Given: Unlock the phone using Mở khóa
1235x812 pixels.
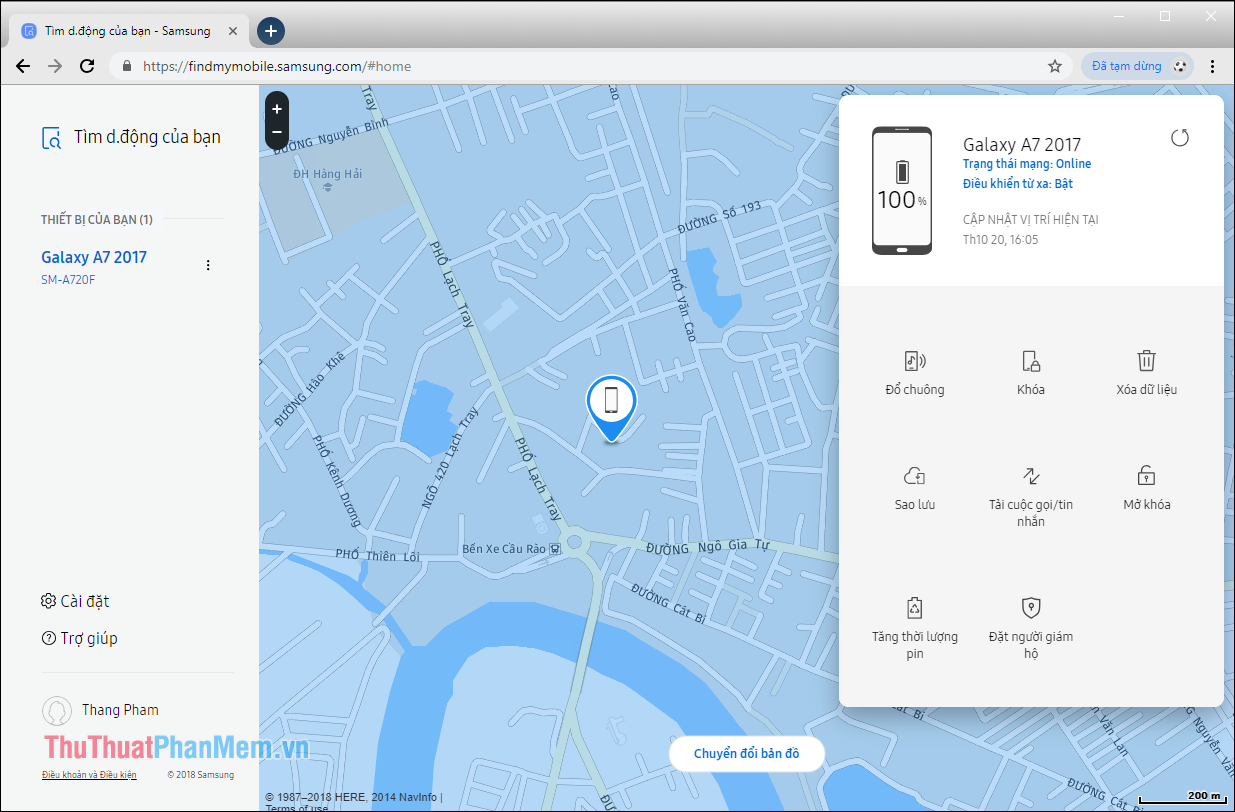Looking at the screenshot, I should [1146, 487].
